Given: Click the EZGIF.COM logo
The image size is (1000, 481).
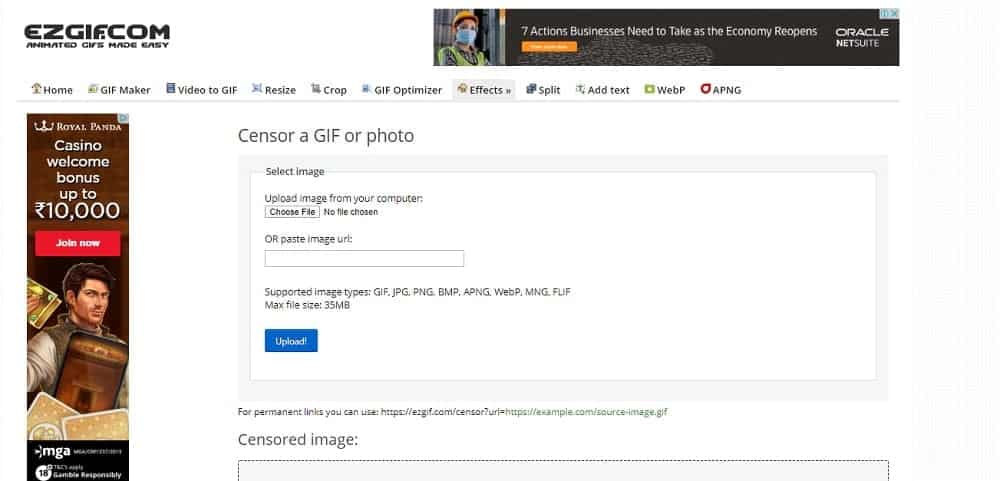Looking at the screenshot, I should click(97, 37).
